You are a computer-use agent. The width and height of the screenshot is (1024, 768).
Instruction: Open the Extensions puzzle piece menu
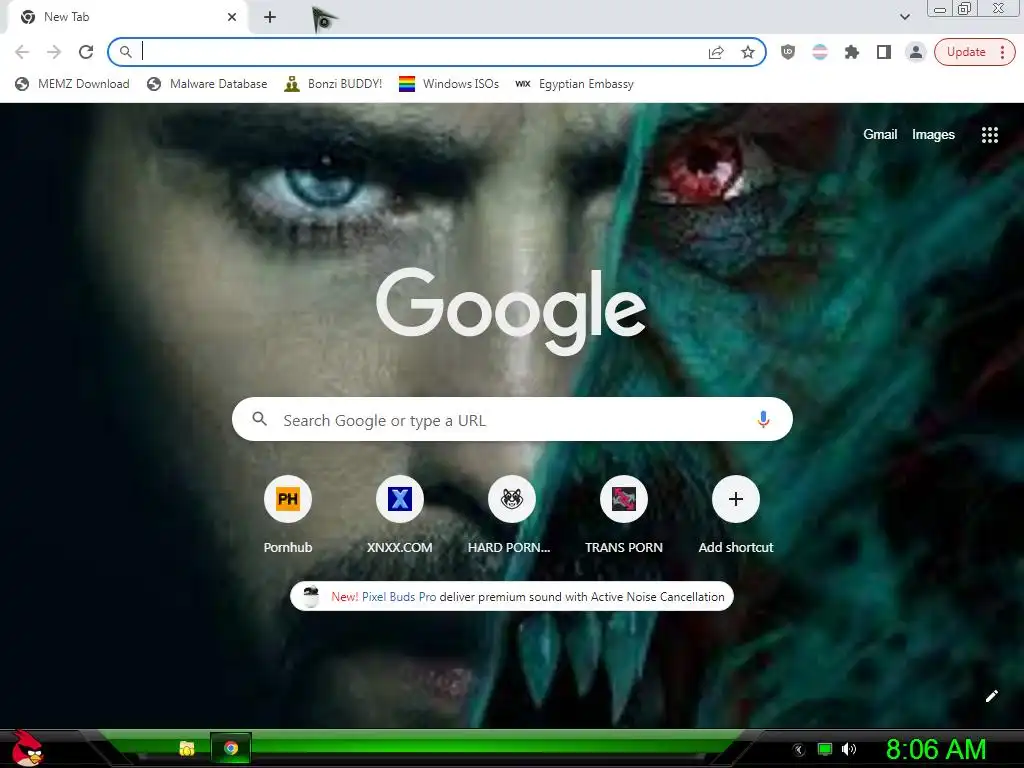coord(852,52)
